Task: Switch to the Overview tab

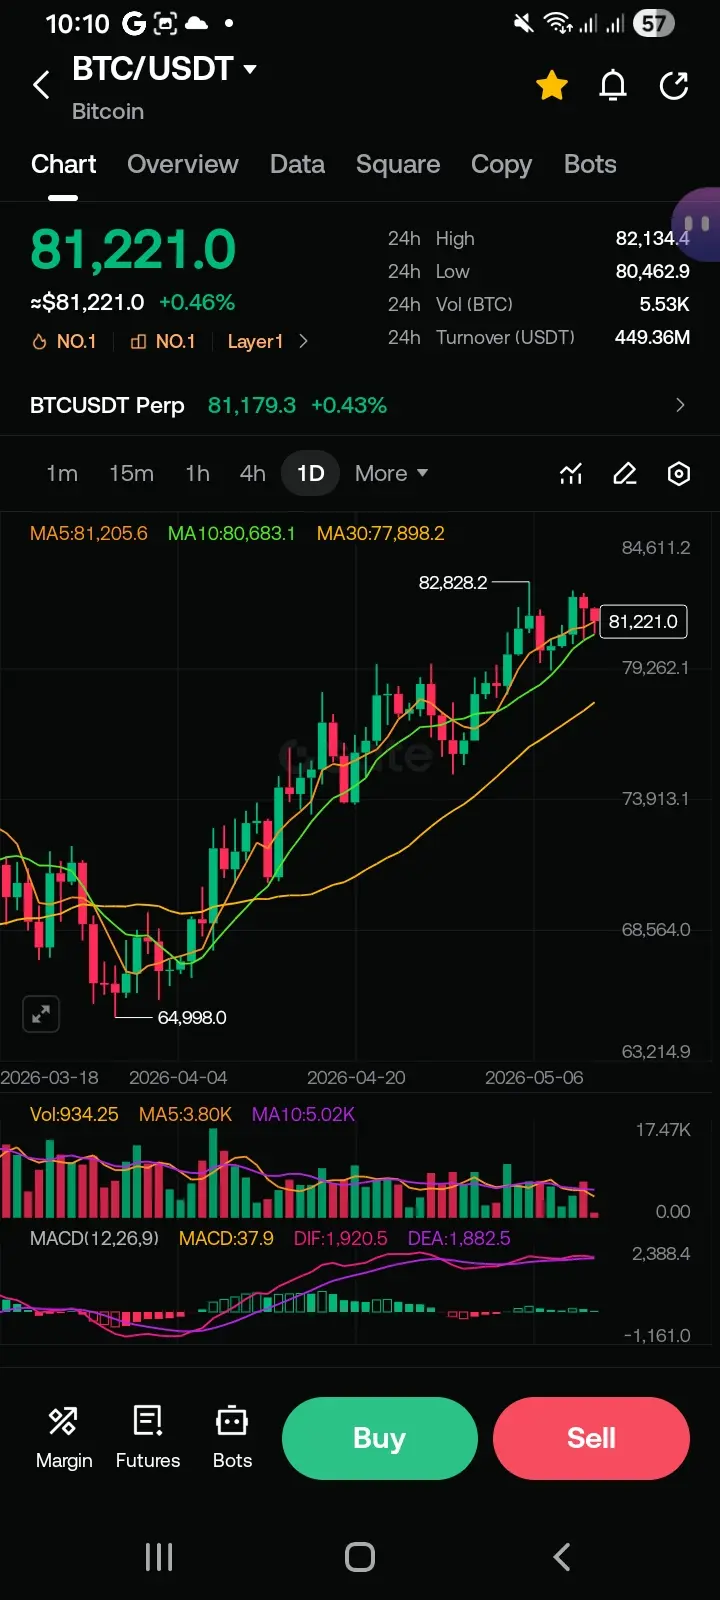Action: (183, 164)
